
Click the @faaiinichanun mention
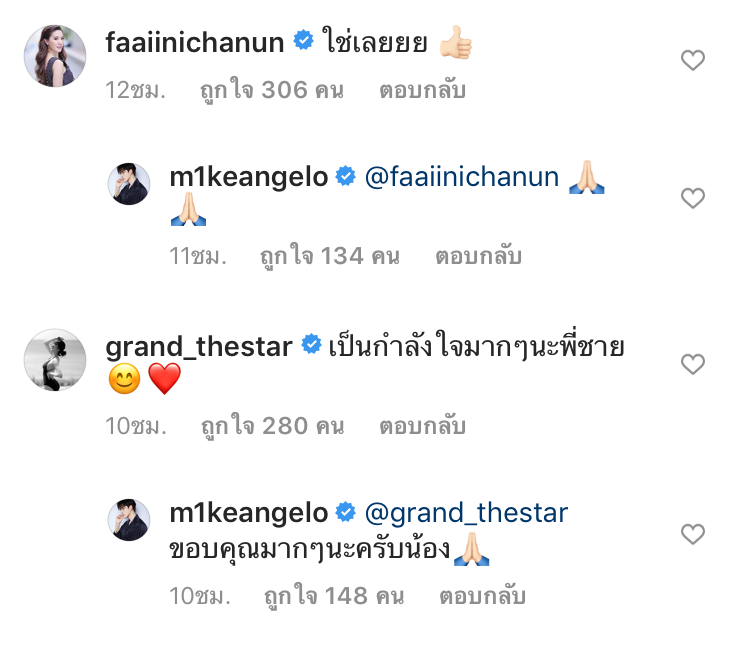(x=461, y=178)
